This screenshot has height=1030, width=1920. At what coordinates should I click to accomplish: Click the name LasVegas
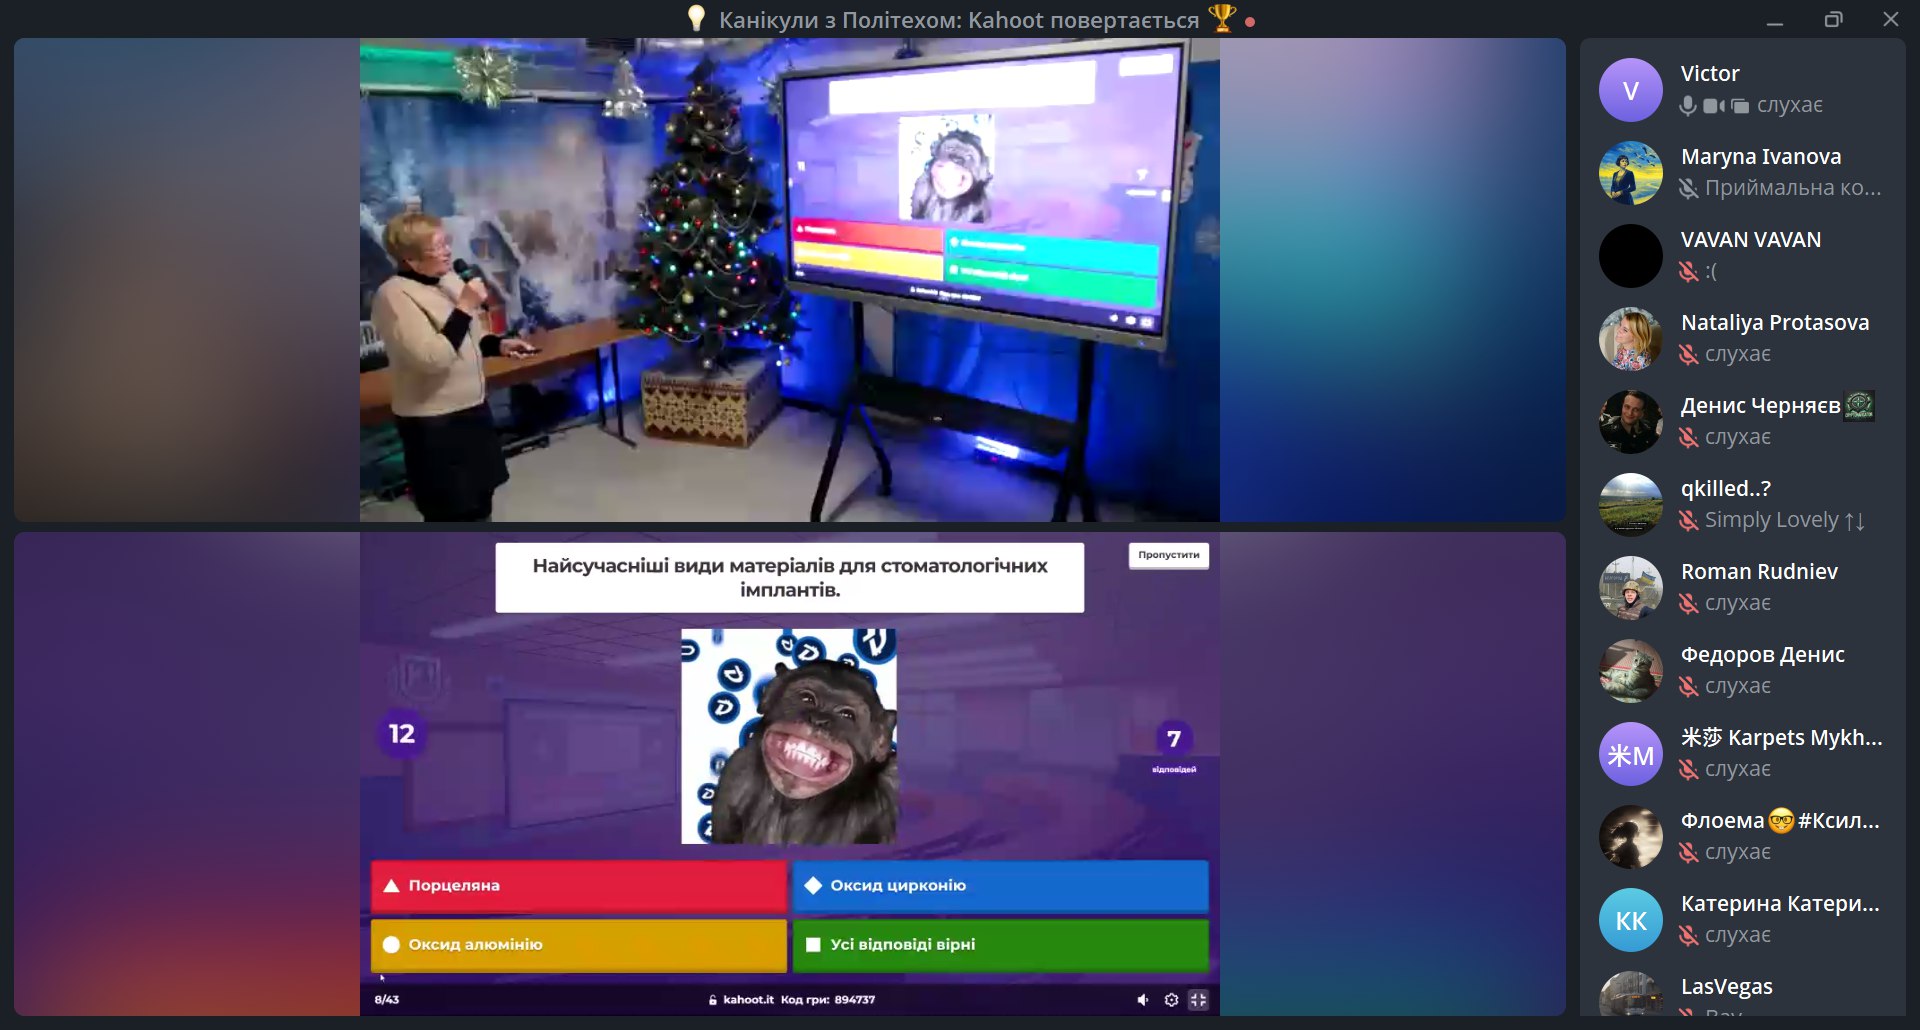(1727, 987)
